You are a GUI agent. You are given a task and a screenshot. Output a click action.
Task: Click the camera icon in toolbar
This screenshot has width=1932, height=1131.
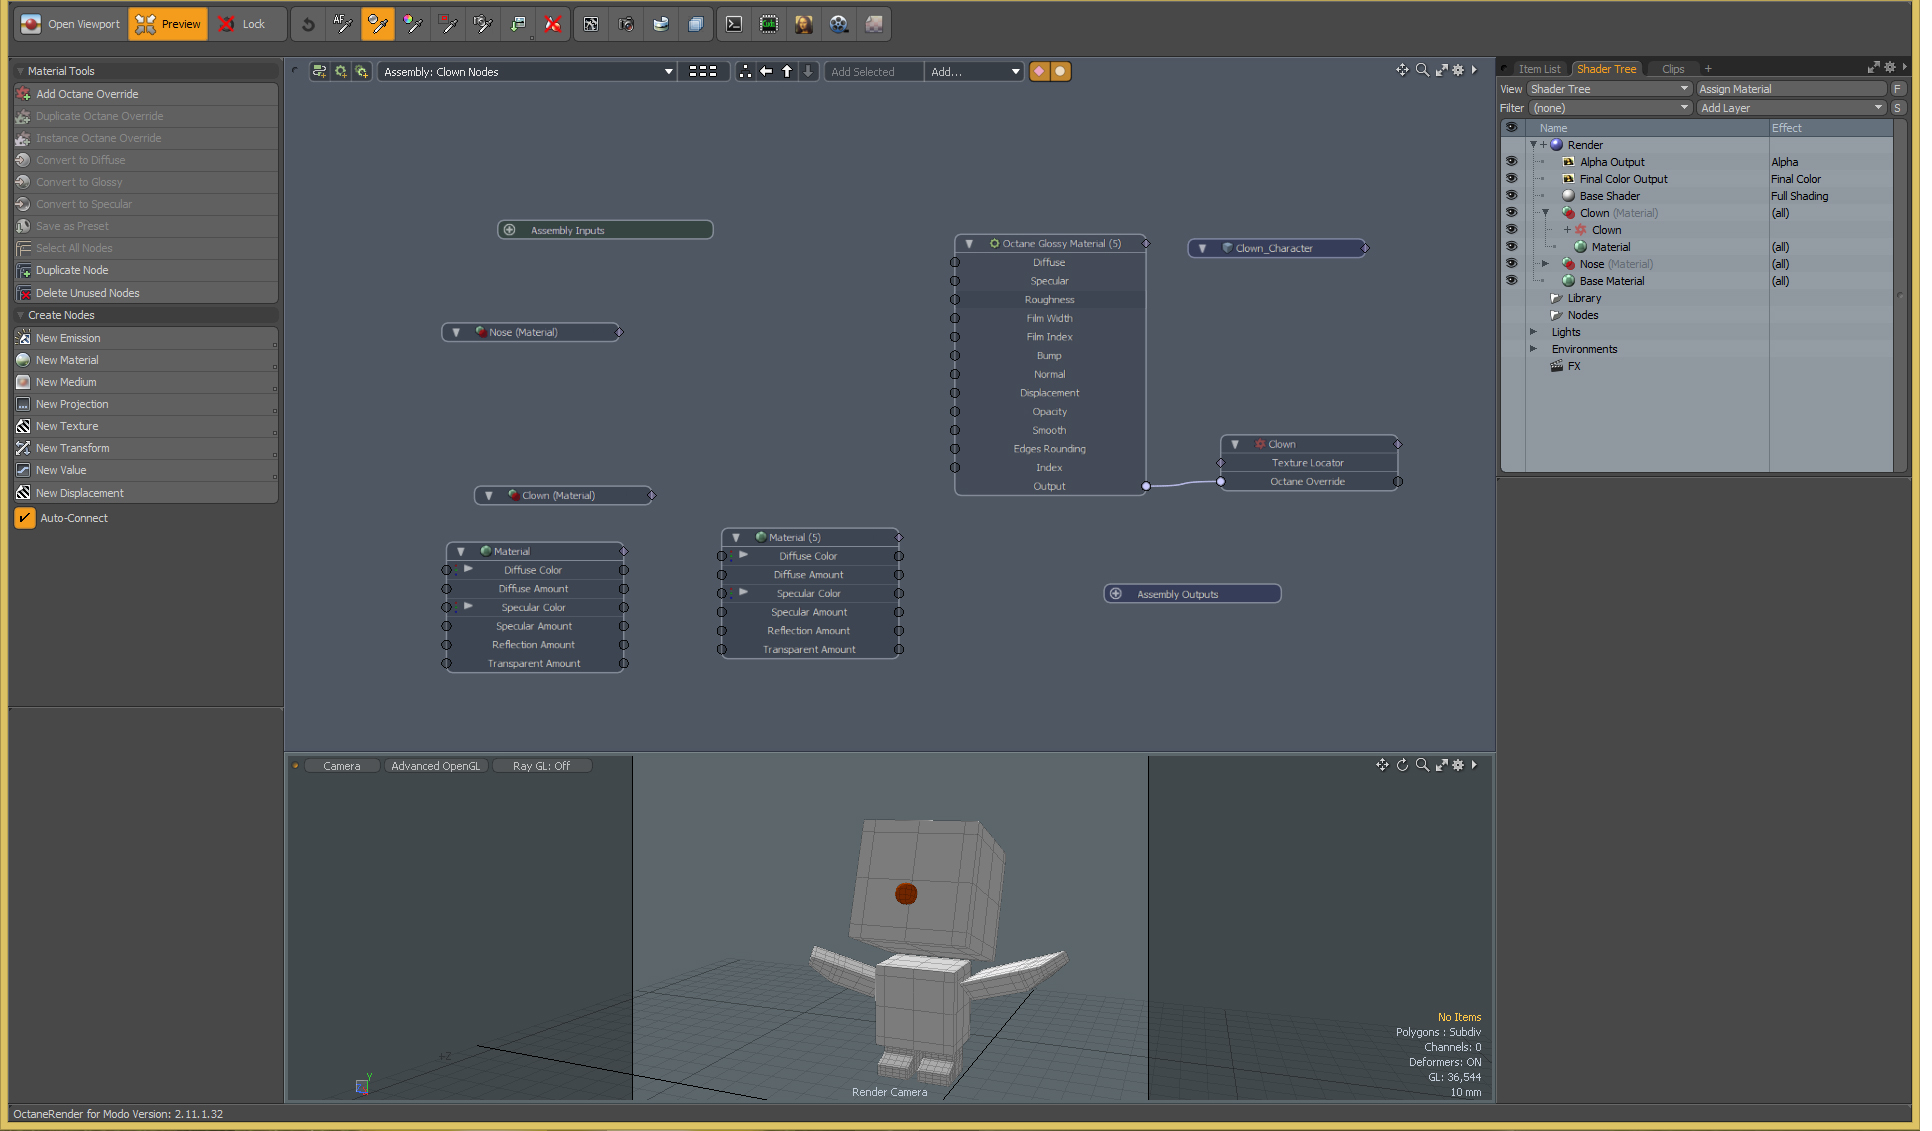coord(626,24)
